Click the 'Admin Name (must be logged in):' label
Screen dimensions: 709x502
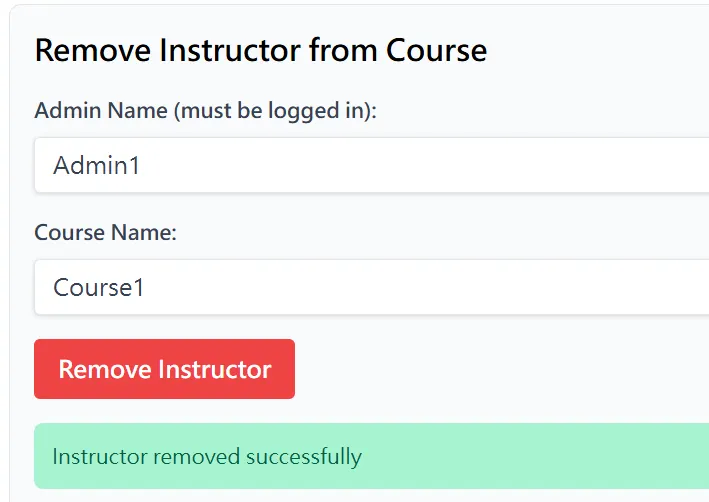(x=205, y=111)
